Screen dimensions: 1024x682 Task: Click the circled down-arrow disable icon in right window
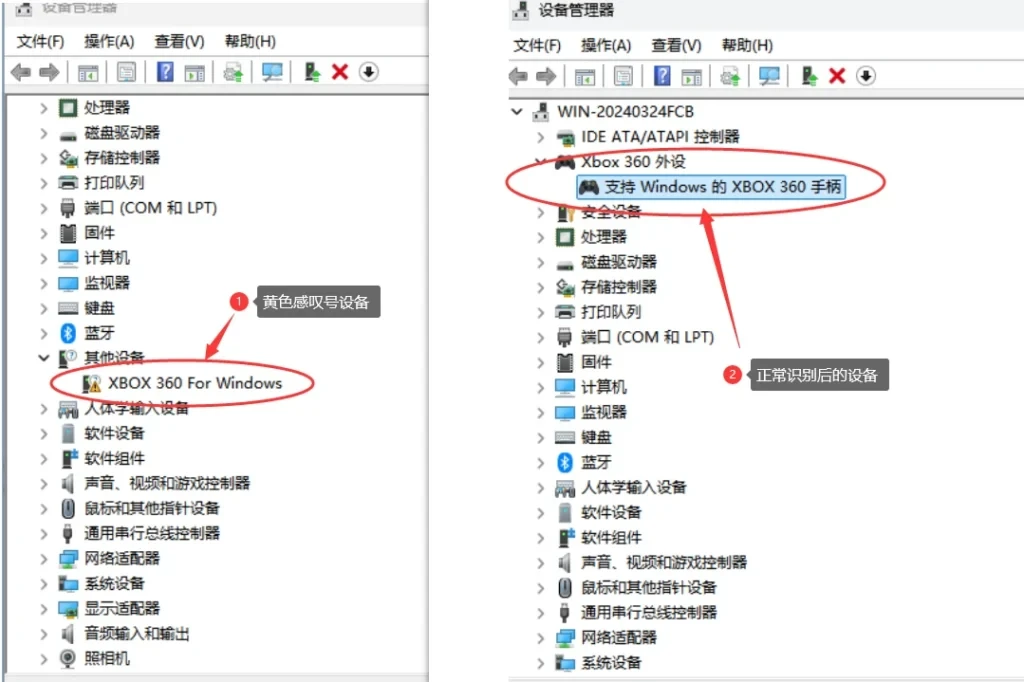click(866, 76)
